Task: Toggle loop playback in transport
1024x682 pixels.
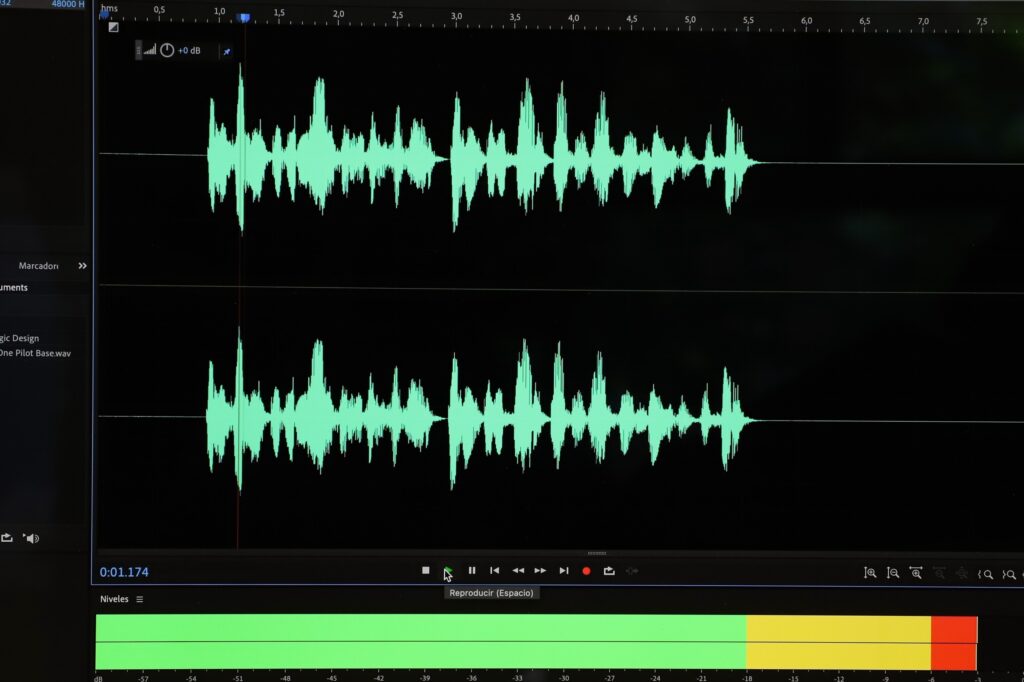Action: [608, 571]
